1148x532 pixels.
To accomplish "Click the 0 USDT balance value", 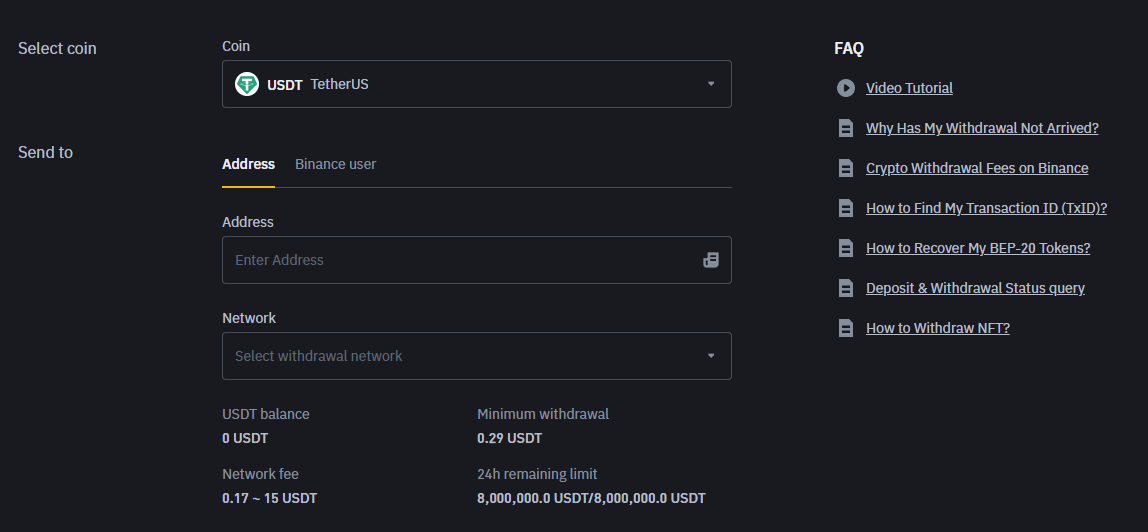I will click(x=245, y=438).
